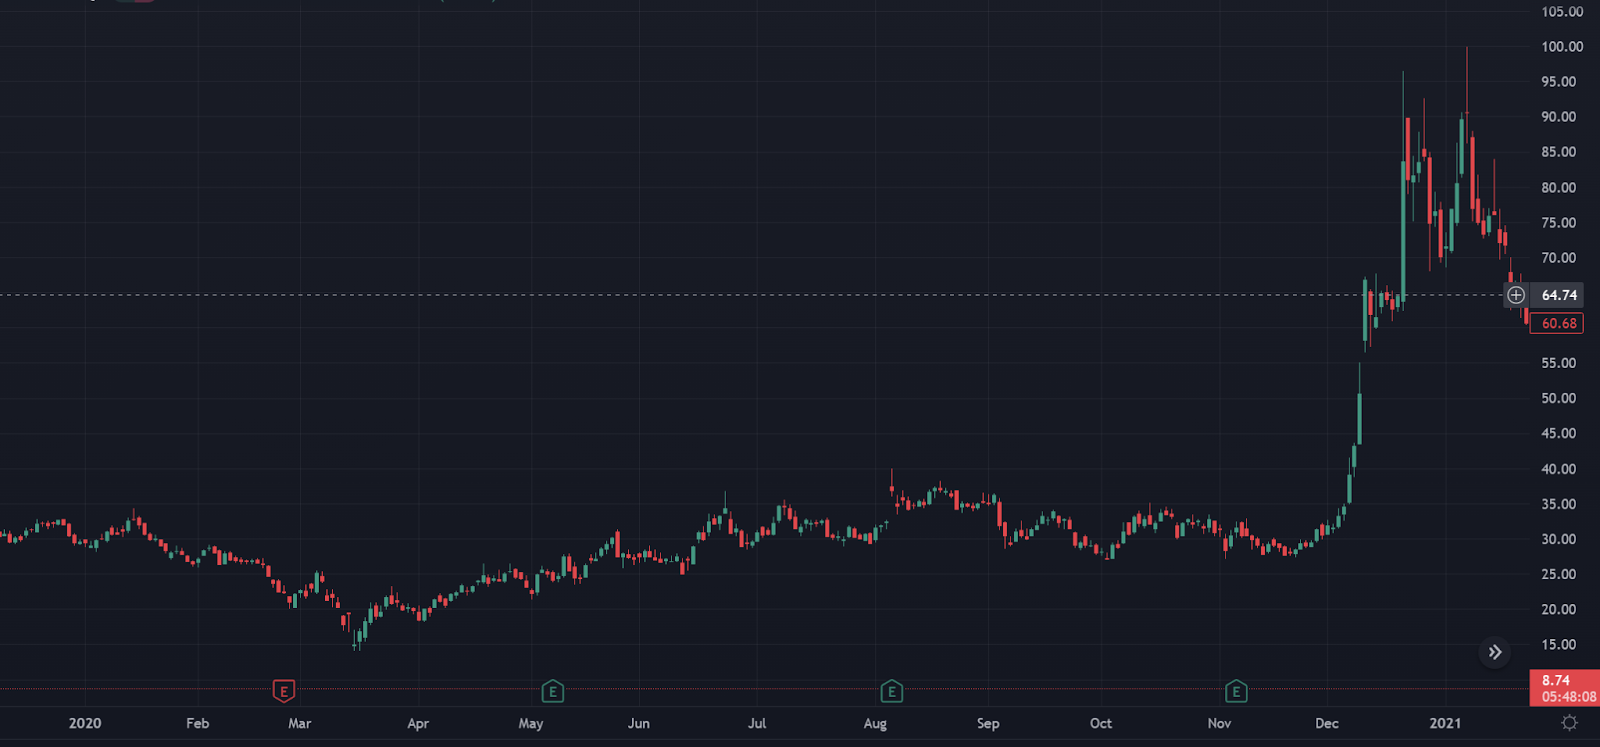Open the green earnings marker near Aug
Image resolution: width=1600 pixels, height=747 pixels.
[891, 691]
